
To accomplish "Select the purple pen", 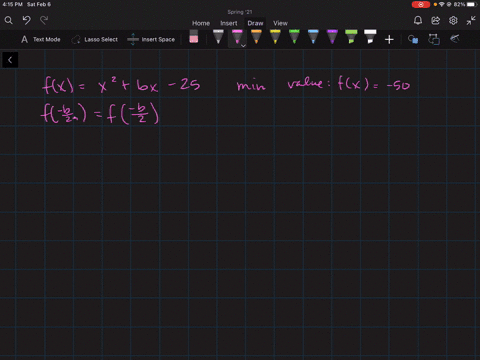I will click(332, 37).
